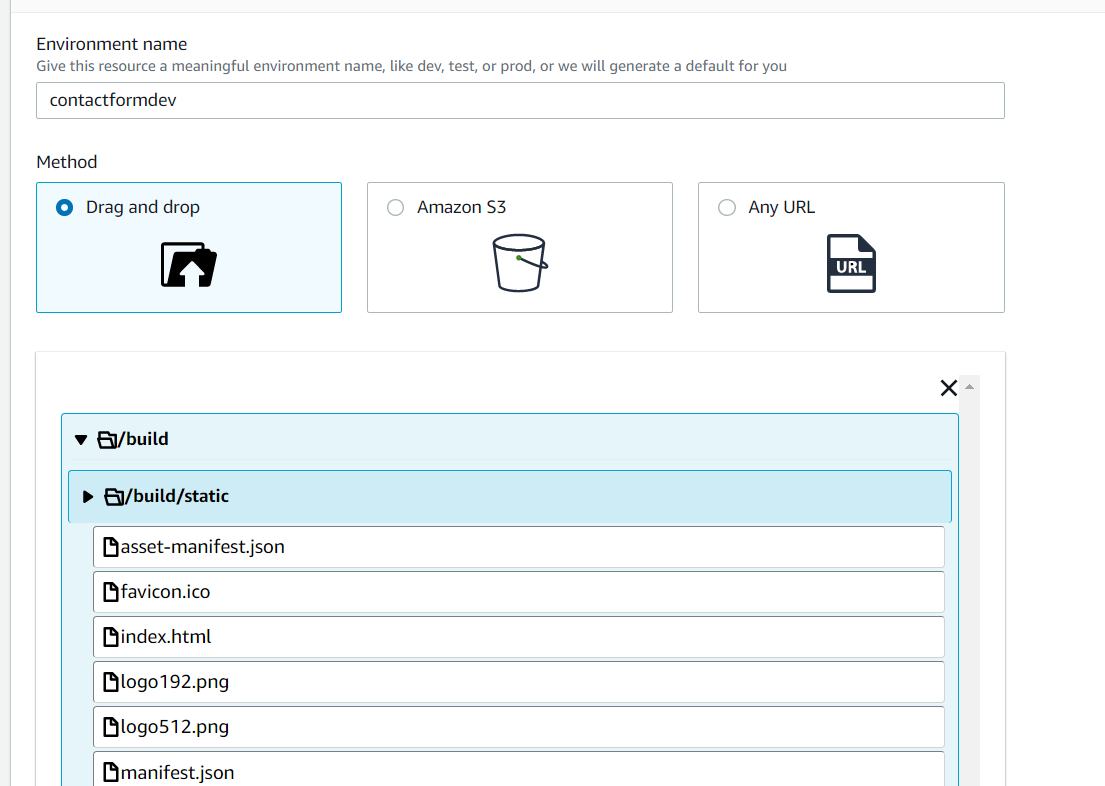Click the drag and drop folder upload icon
Viewport: 1105px width, 786px height.
(x=189, y=264)
